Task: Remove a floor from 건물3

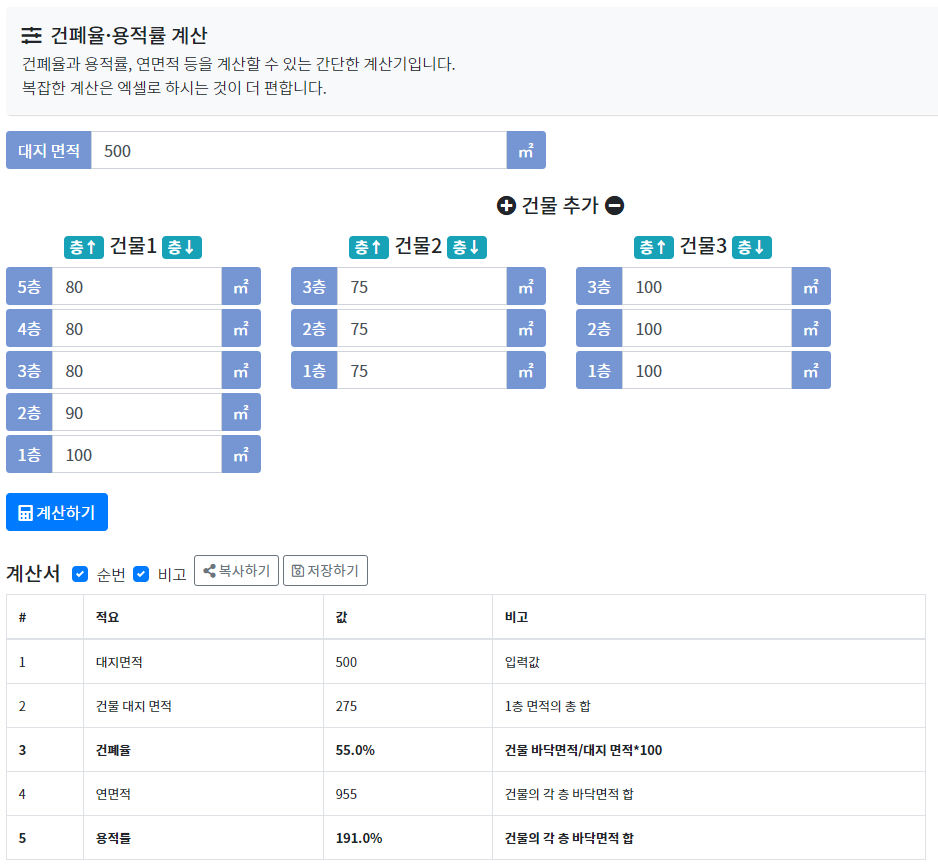Action: pos(752,247)
